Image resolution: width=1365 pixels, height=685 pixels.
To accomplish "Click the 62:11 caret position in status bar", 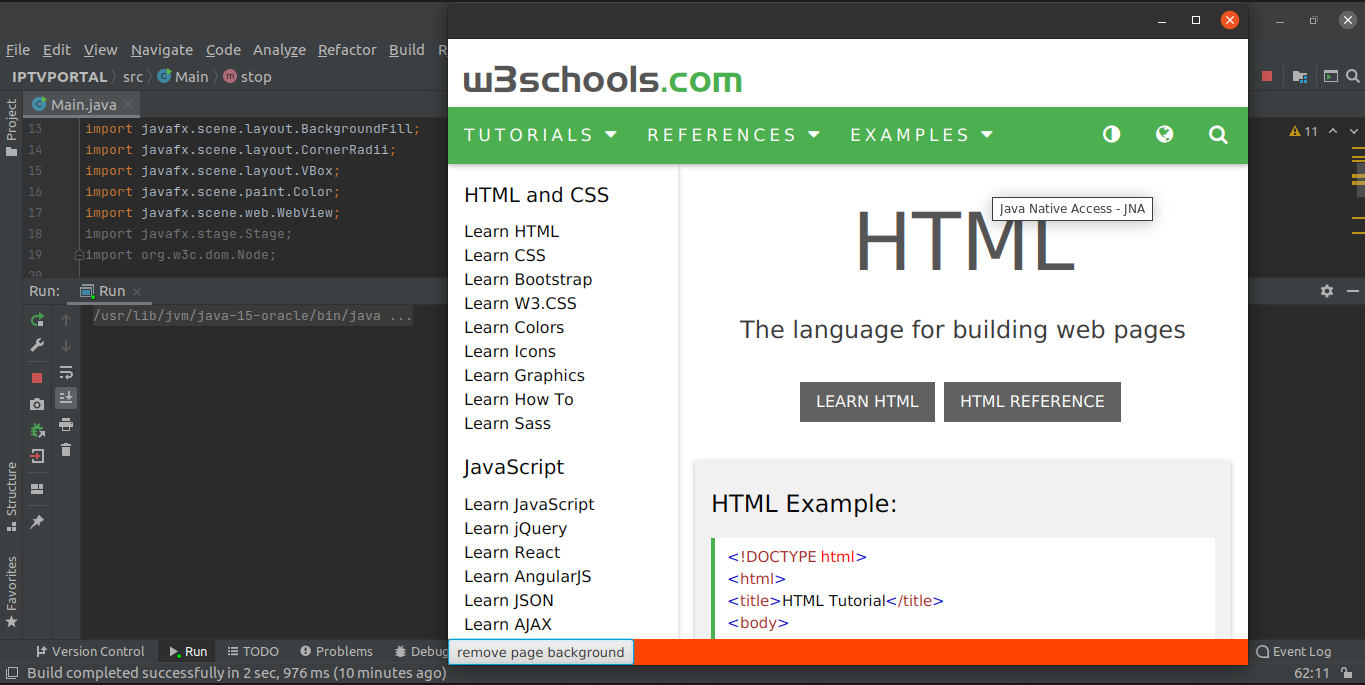I will pos(1312,673).
